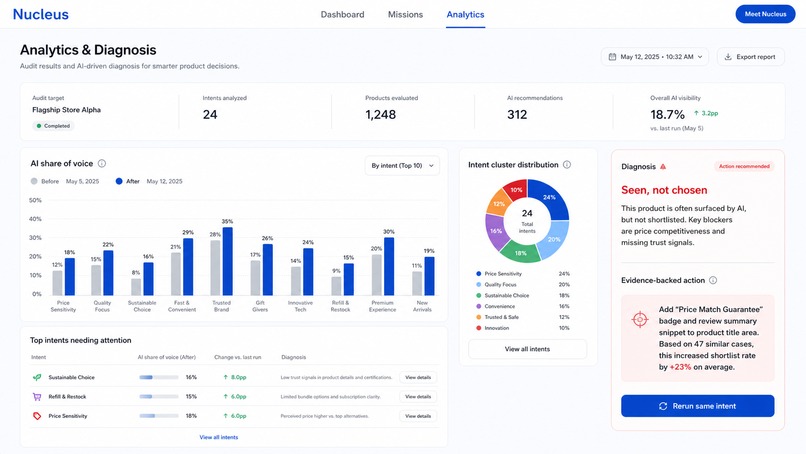Click the Diagnosis warning triangle icon
The image size is (806, 454).
[663, 167]
